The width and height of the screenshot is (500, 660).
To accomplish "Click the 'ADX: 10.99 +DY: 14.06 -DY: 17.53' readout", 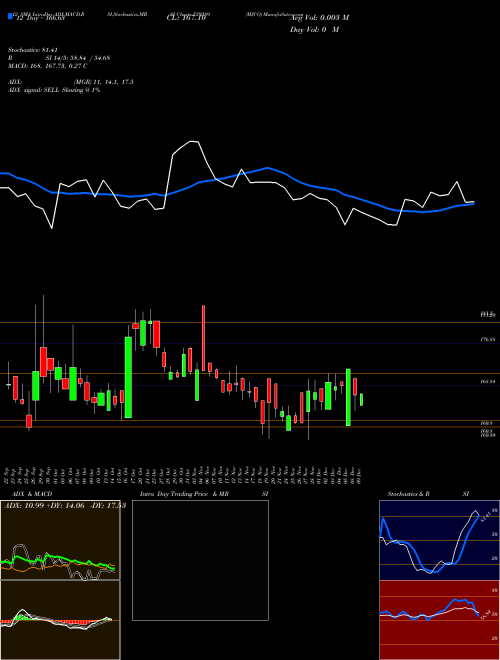I will 65,505.
